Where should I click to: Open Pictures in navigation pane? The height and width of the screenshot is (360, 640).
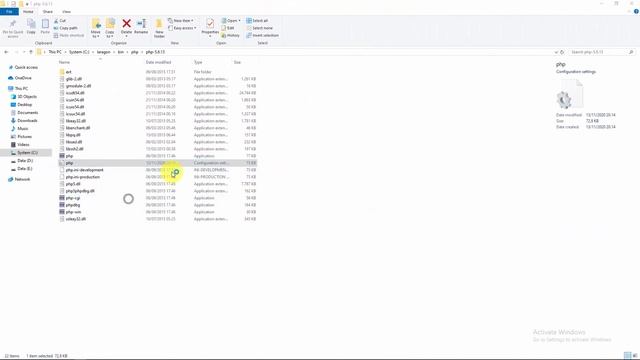click(x=24, y=137)
